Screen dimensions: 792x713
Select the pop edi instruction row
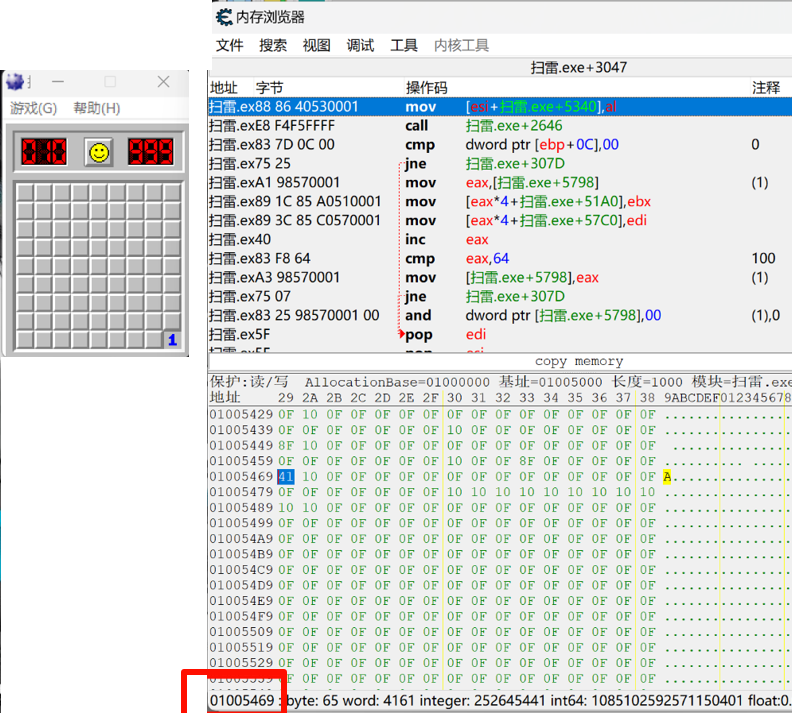pos(500,334)
